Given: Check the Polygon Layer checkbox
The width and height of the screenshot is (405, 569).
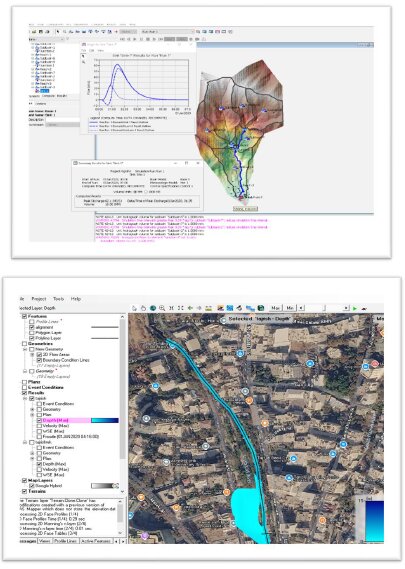Looking at the screenshot, I should pos(32,333).
